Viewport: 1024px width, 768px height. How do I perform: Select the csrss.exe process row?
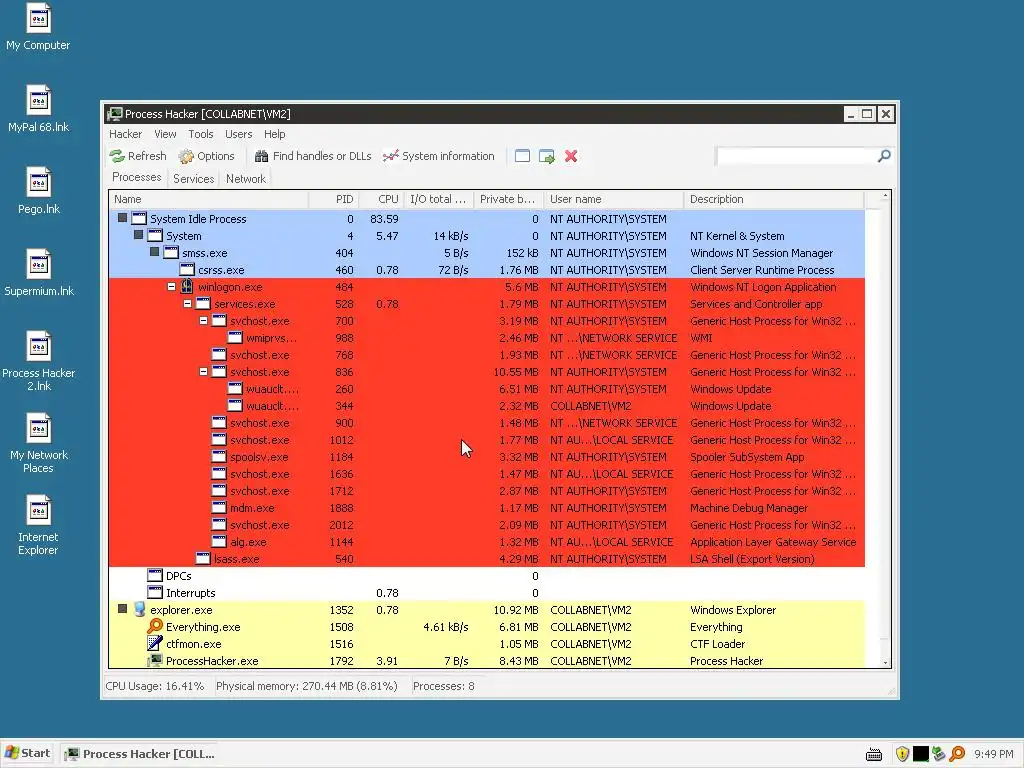[x=487, y=270]
